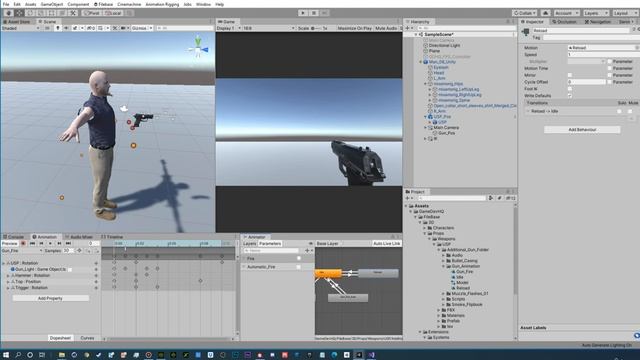Open Task View on taskbar

coord(42,355)
